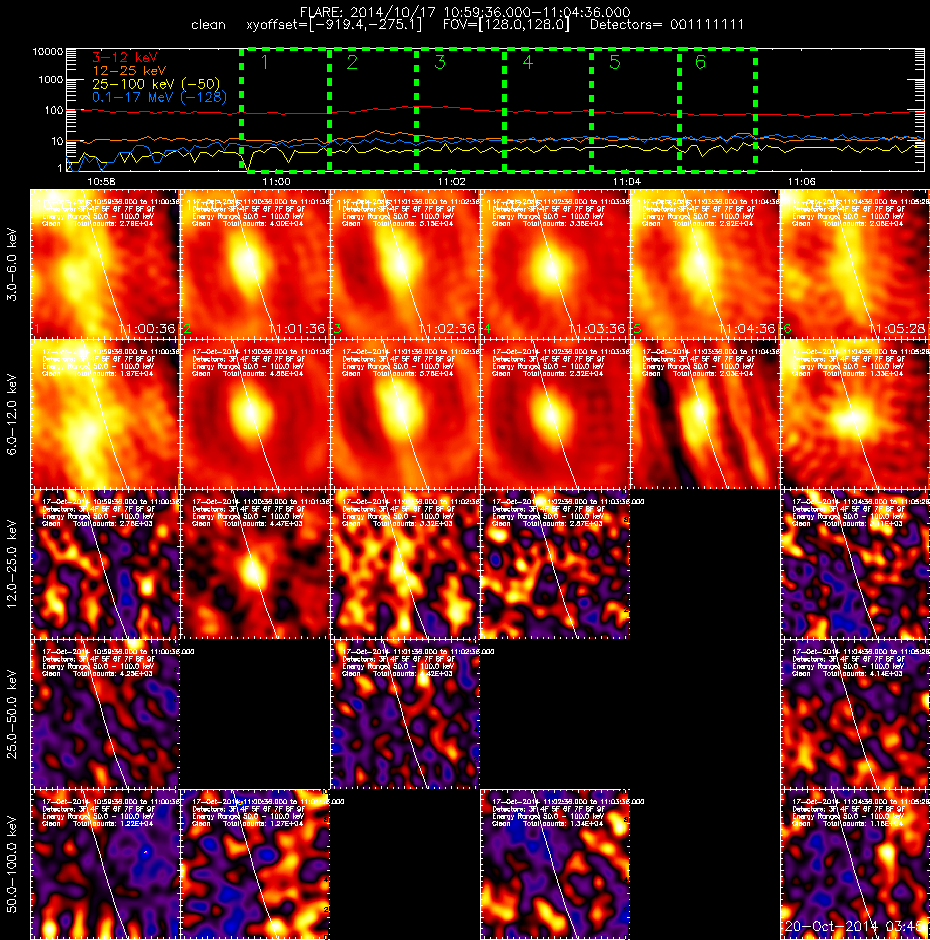
Task: Choose the 50.0-100.0 keV image for interval 6
Action: tap(855, 864)
